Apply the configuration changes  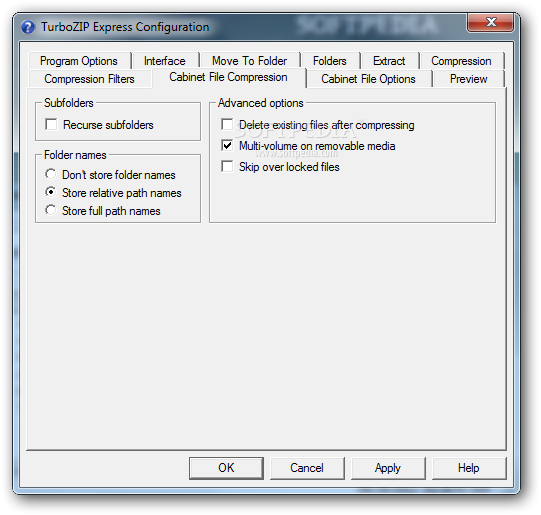click(388, 468)
